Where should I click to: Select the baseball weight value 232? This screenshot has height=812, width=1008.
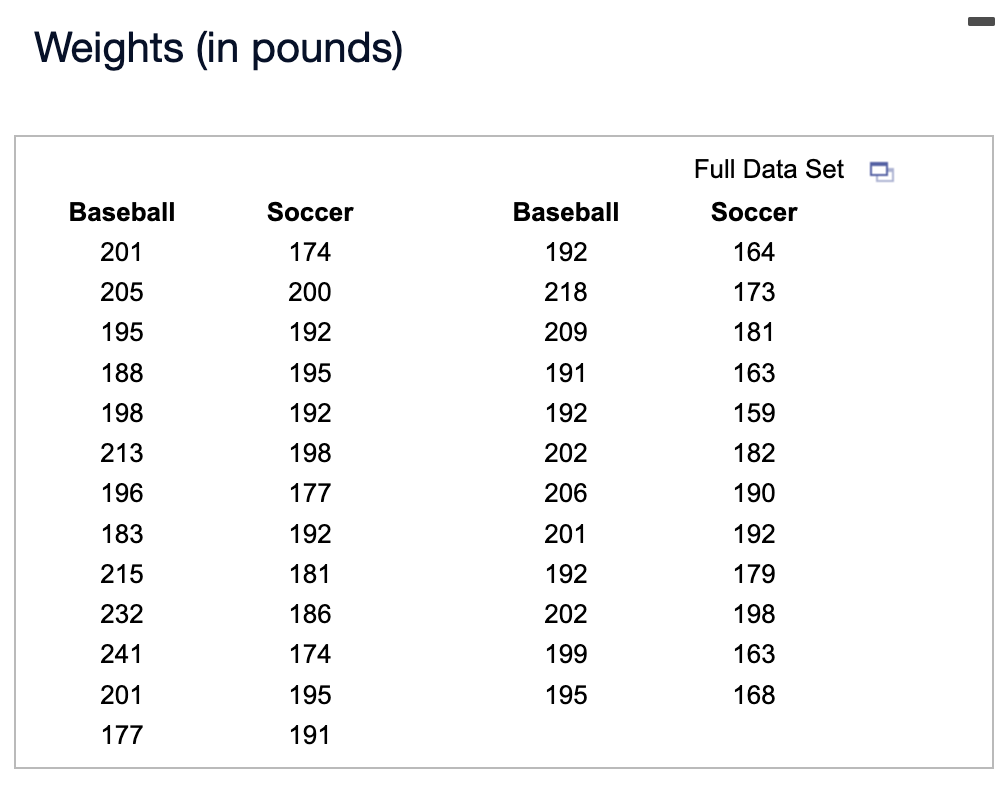[122, 614]
